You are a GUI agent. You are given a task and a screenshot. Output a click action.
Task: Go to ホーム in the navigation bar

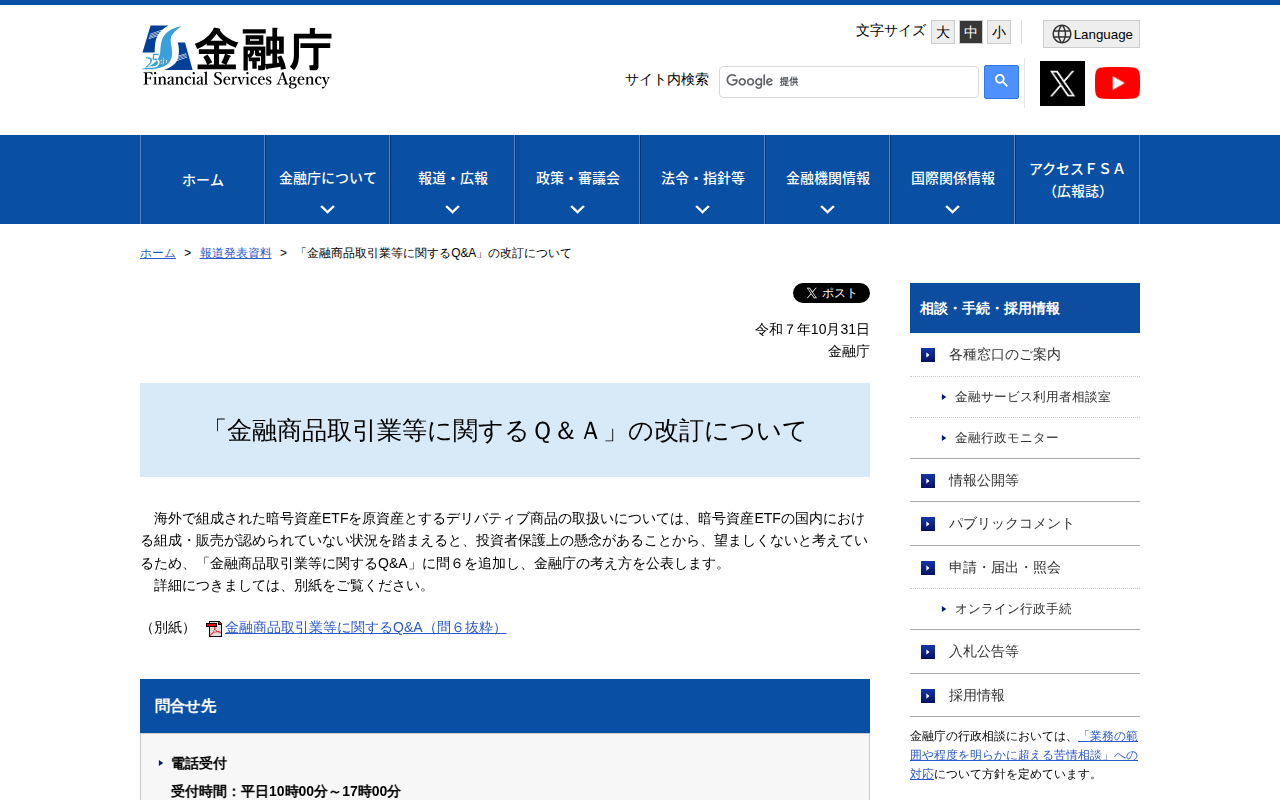203,180
